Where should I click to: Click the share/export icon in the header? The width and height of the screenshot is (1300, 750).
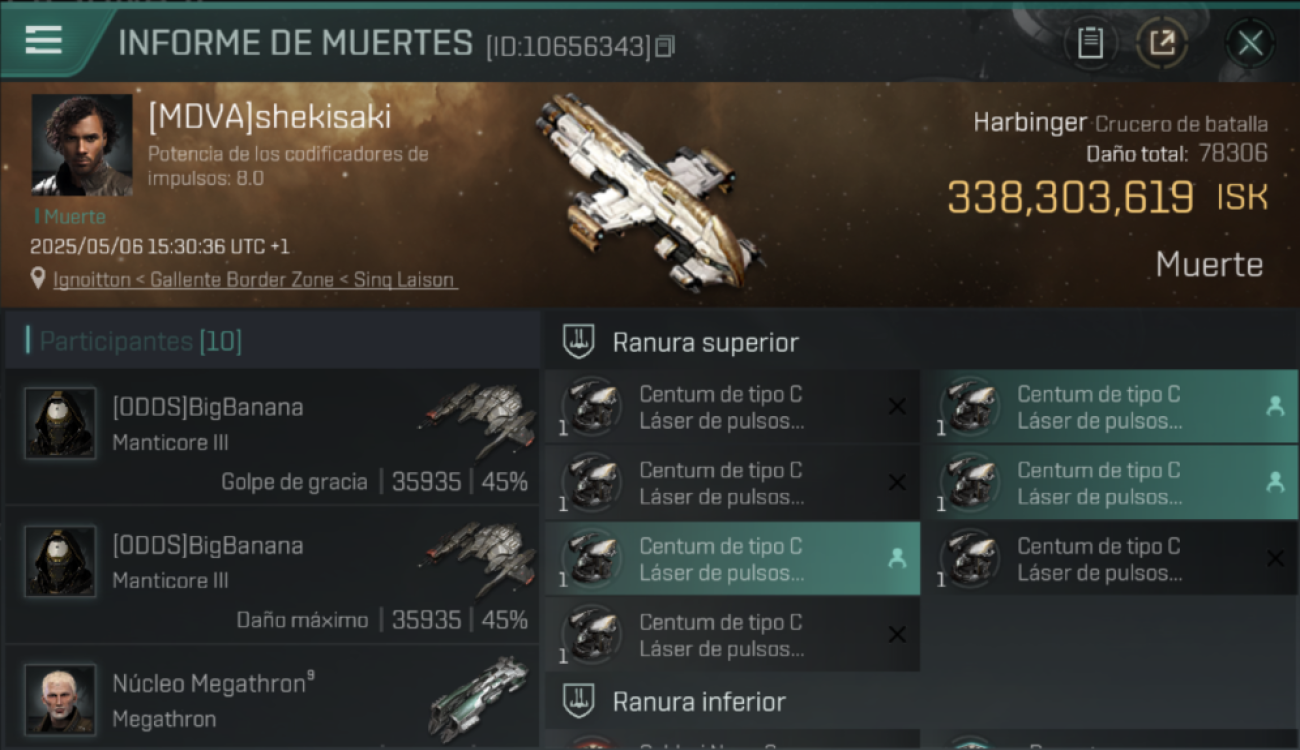(x=1162, y=43)
